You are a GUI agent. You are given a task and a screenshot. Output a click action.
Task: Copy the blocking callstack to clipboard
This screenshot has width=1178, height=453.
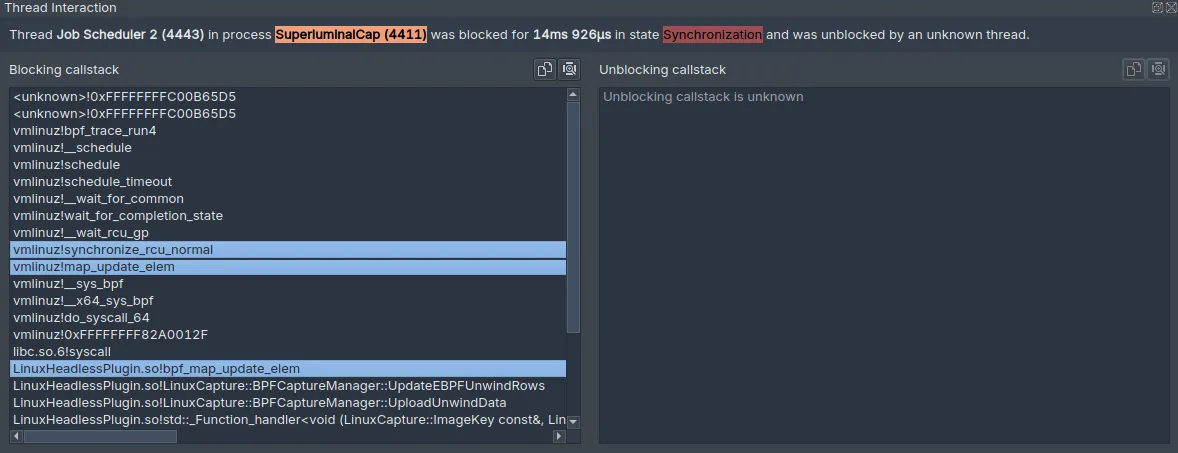pos(545,69)
